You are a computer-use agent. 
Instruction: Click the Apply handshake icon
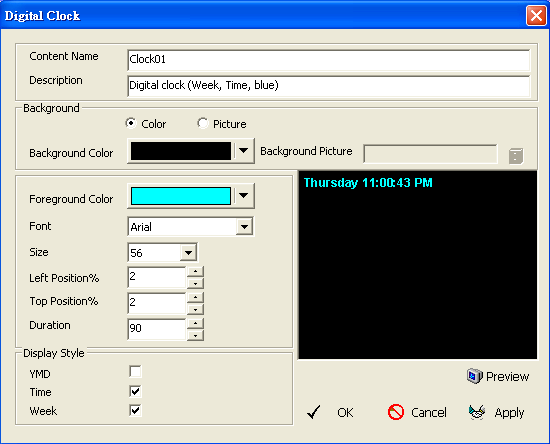[477, 412]
